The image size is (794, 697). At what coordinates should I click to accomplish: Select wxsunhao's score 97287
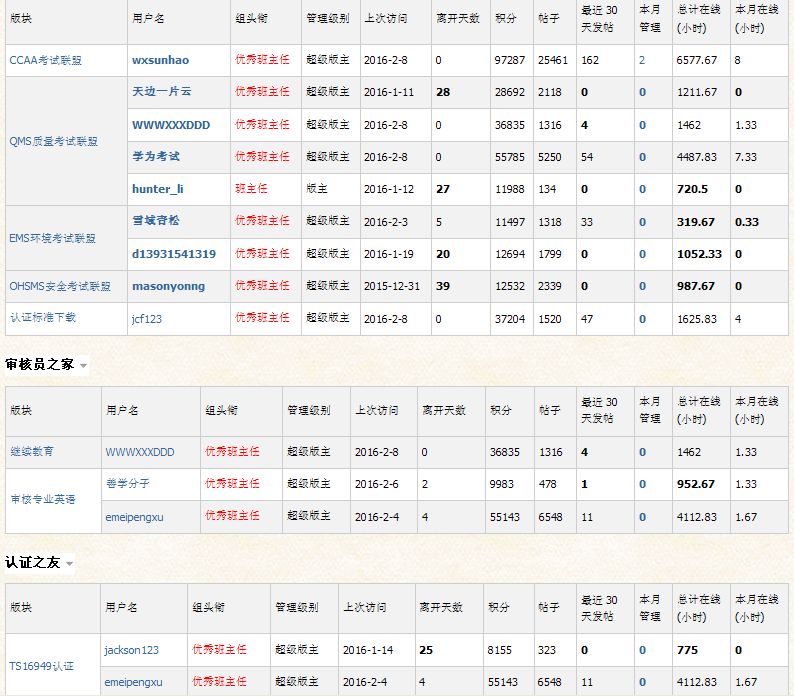pos(510,60)
